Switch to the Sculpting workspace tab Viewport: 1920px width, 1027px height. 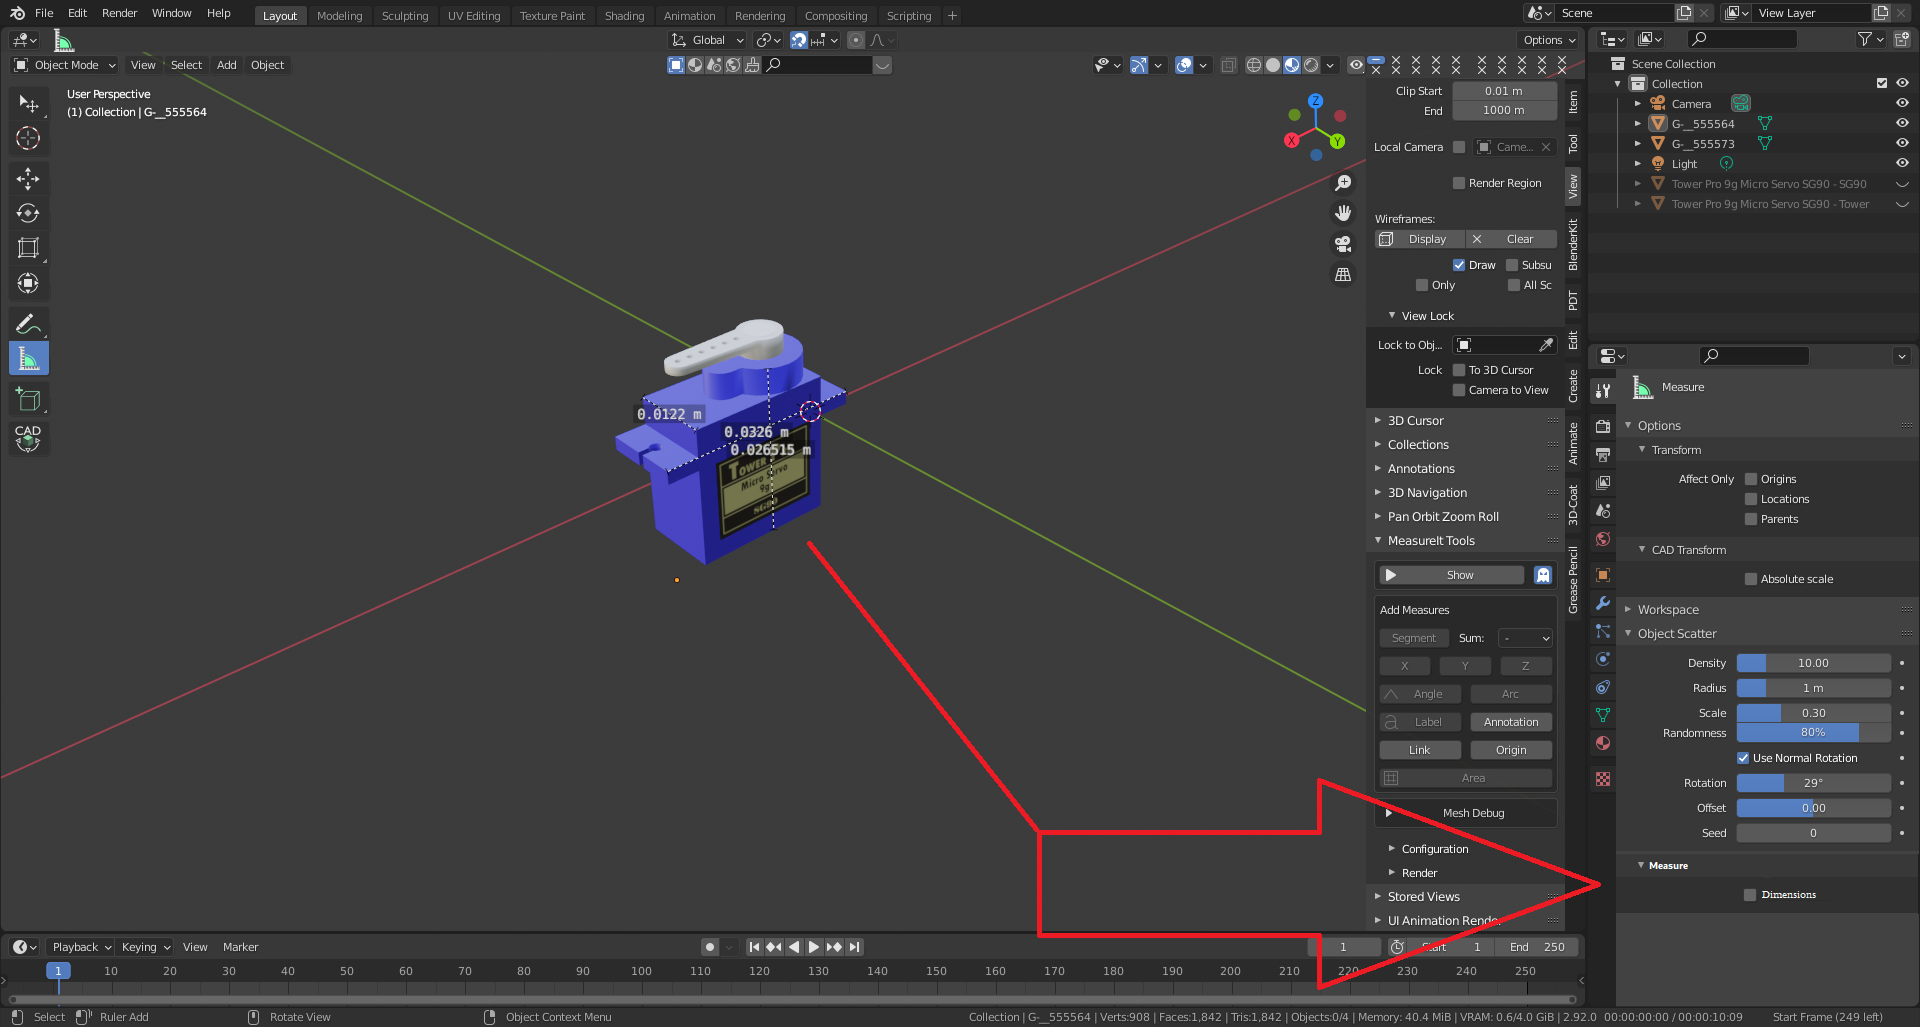(x=405, y=15)
